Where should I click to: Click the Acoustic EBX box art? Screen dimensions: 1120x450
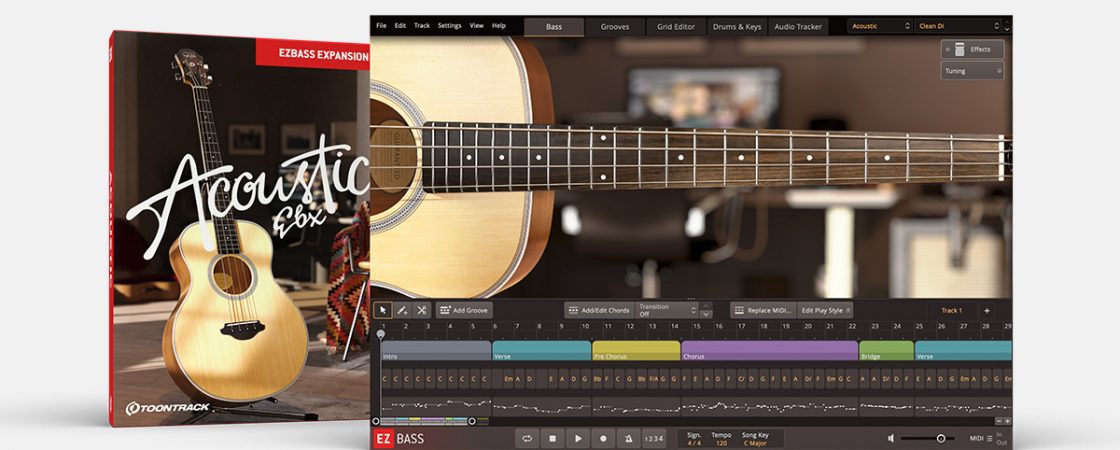coord(239,229)
